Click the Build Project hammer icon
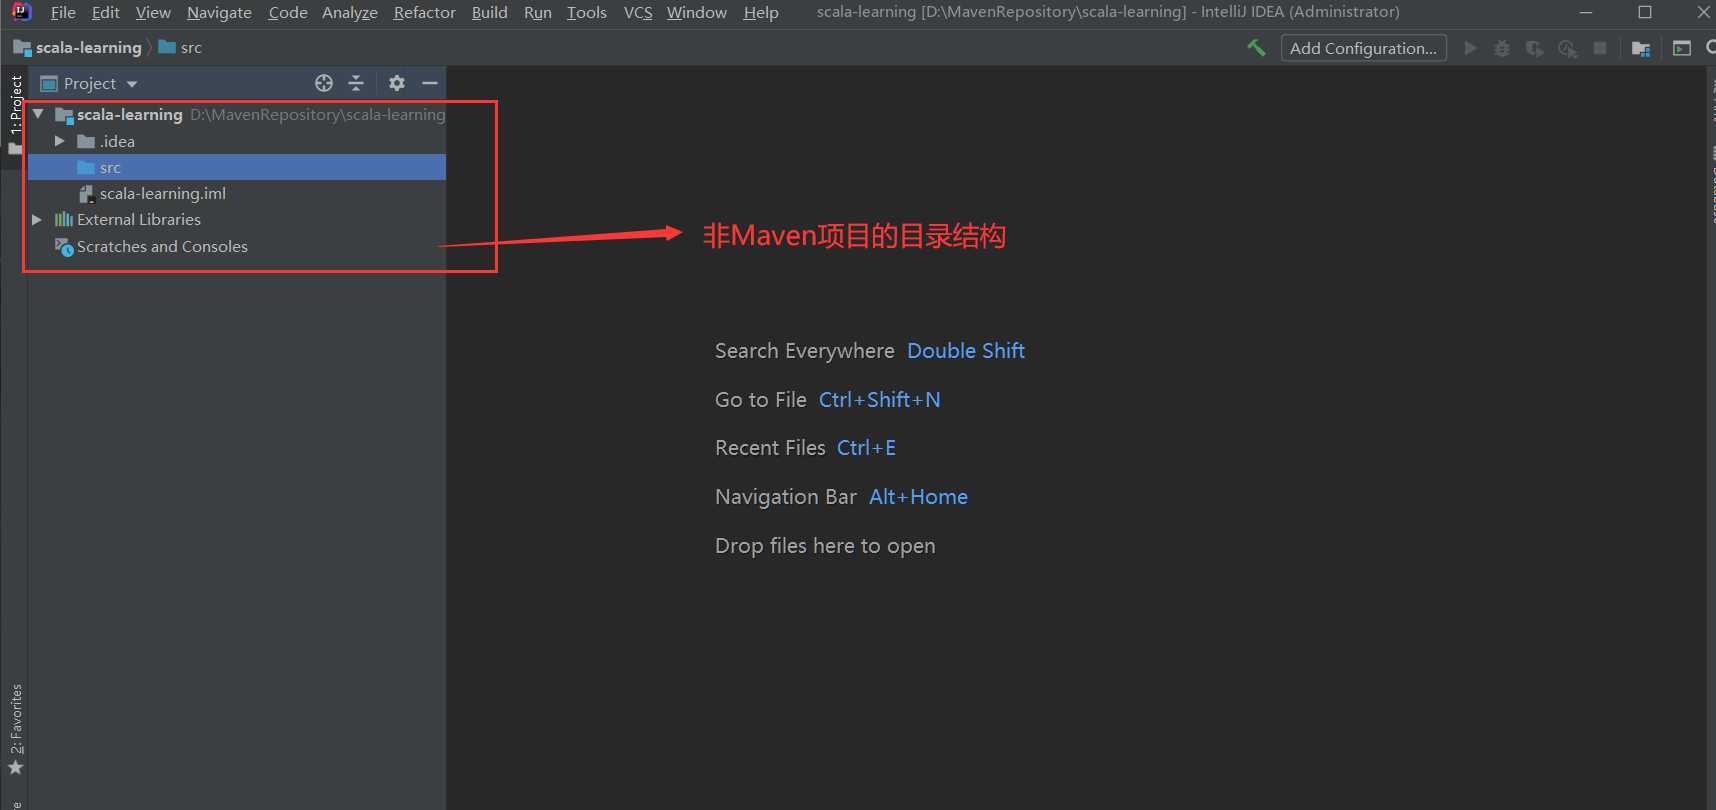 point(1256,48)
